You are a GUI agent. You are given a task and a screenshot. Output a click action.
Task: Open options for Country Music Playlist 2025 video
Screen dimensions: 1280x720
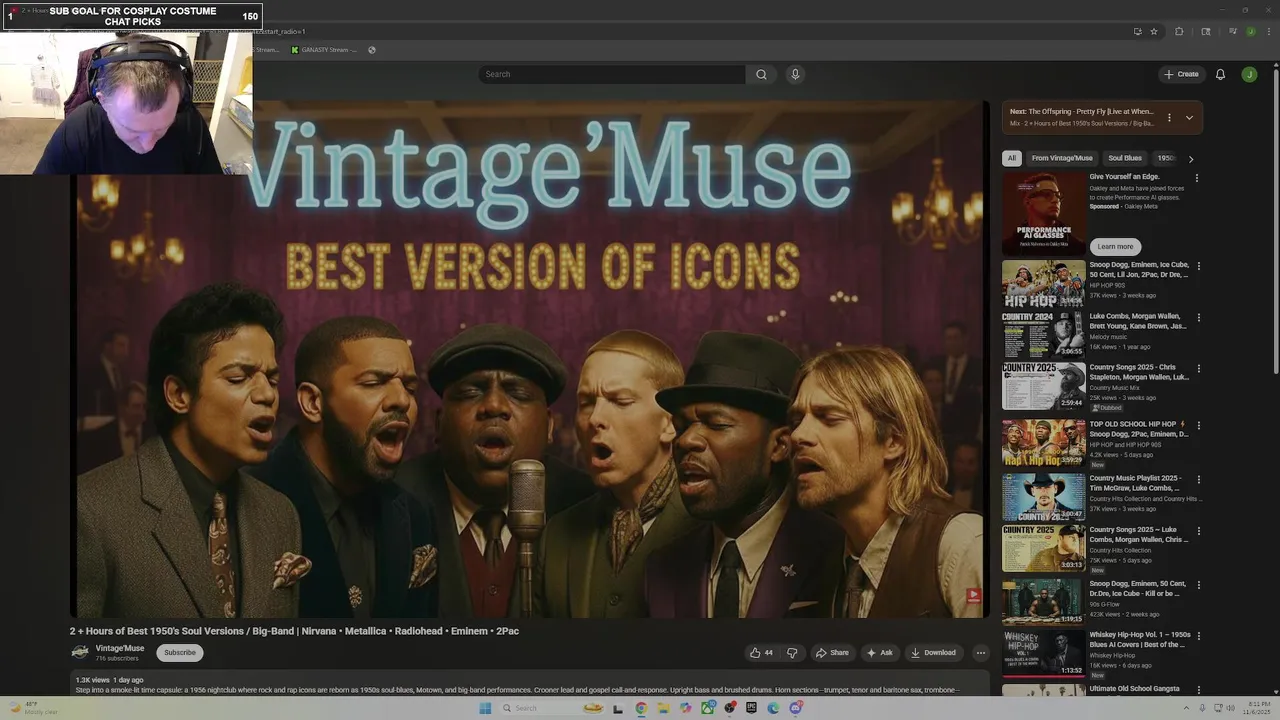[x=1198, y=479]
